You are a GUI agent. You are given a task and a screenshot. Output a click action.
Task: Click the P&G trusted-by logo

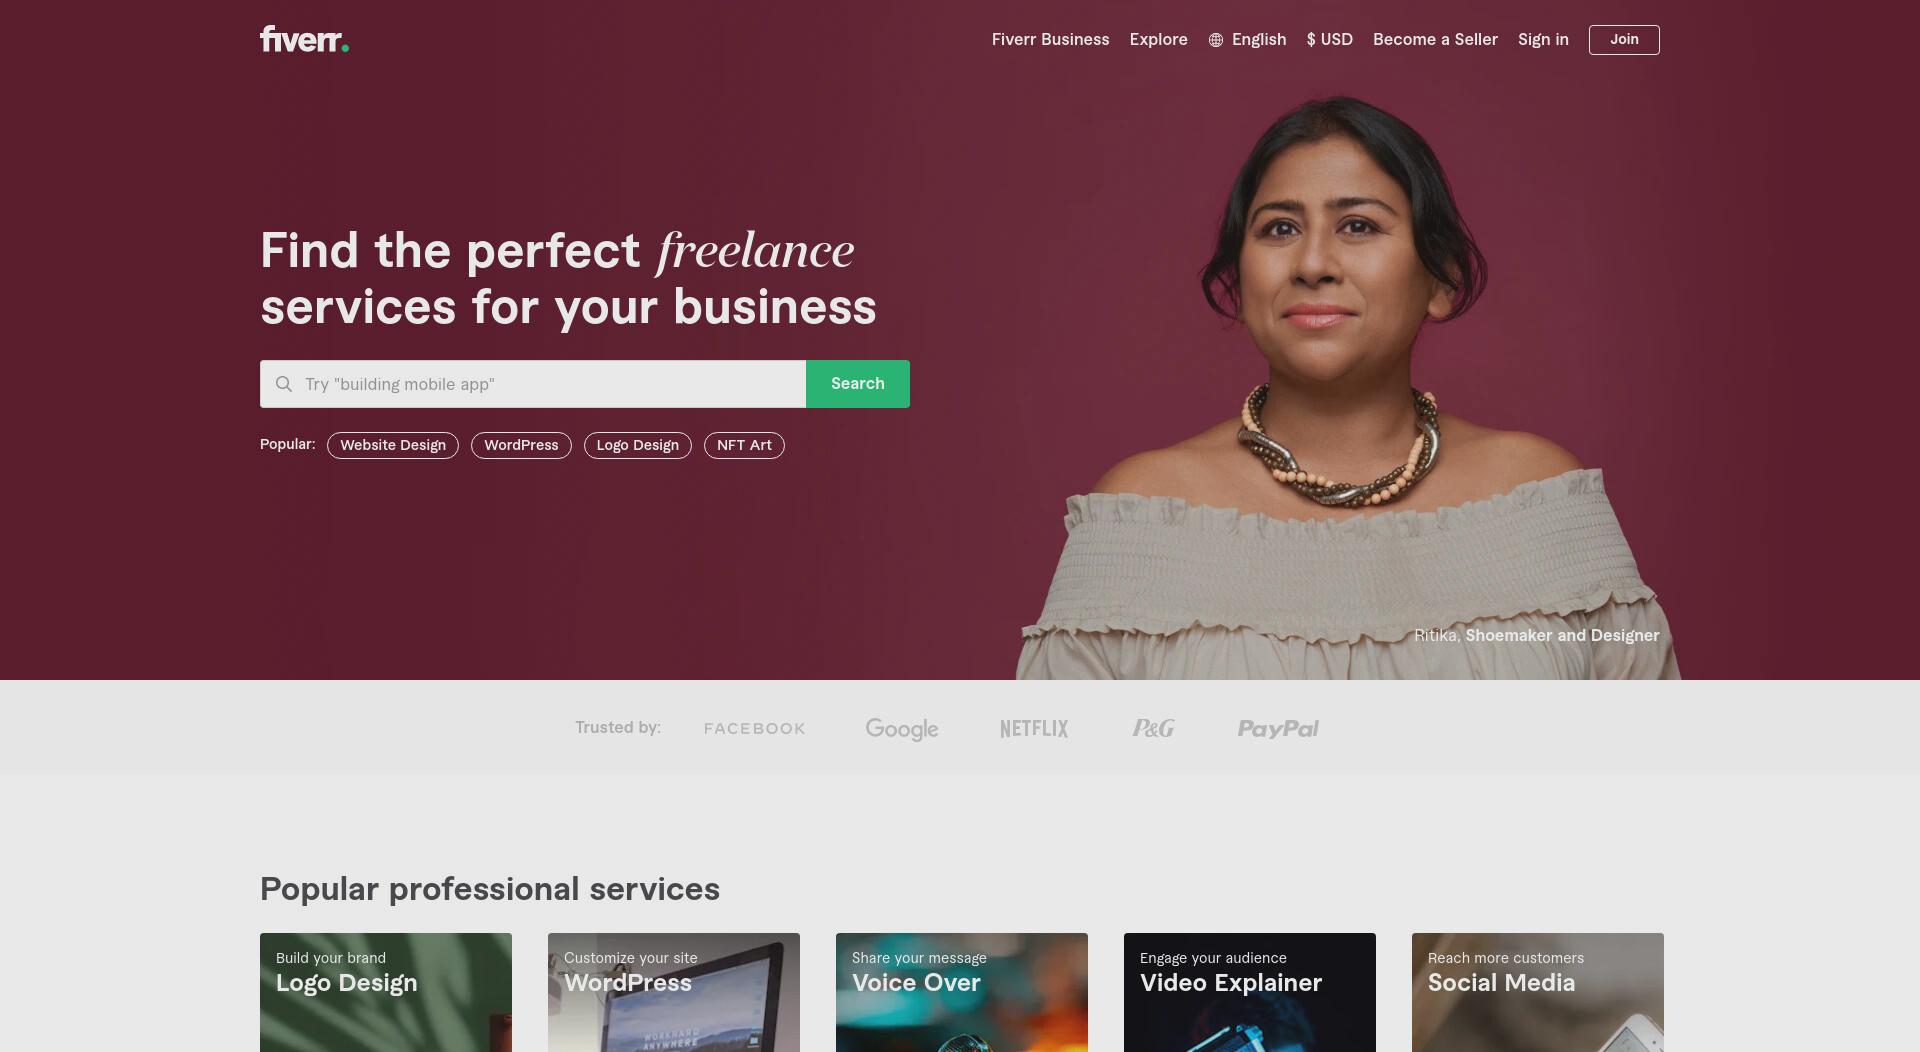pos(1153,729)
